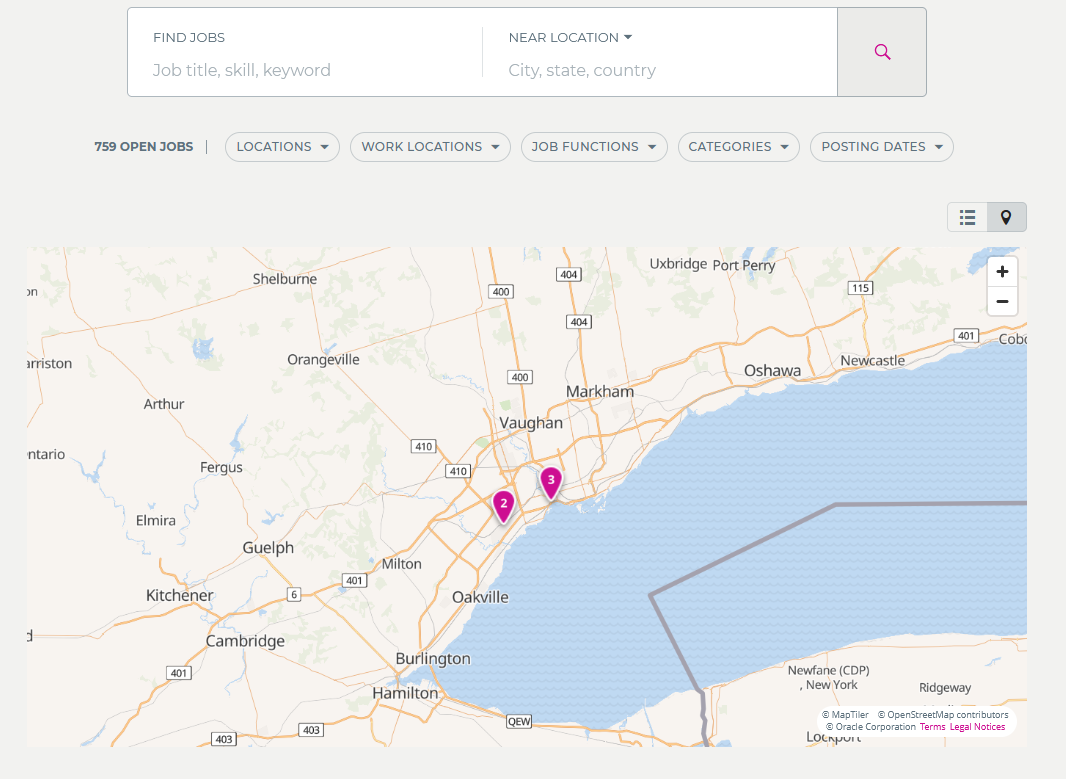
Task: Open the LOCATIONS filter dropdown
Action: (x=282, y=147)
